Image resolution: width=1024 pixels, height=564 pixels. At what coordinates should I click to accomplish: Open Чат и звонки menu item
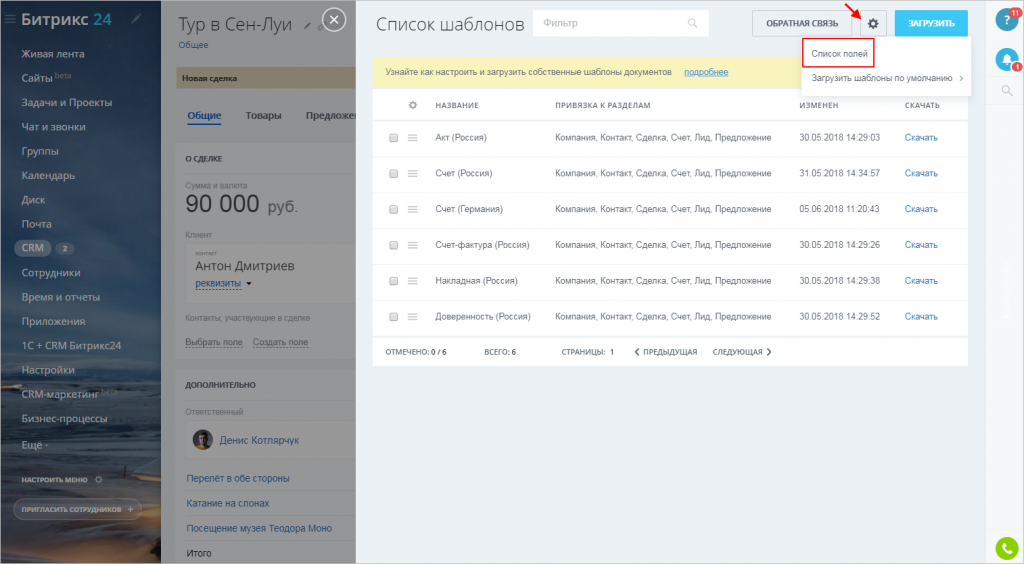[54, 127]
